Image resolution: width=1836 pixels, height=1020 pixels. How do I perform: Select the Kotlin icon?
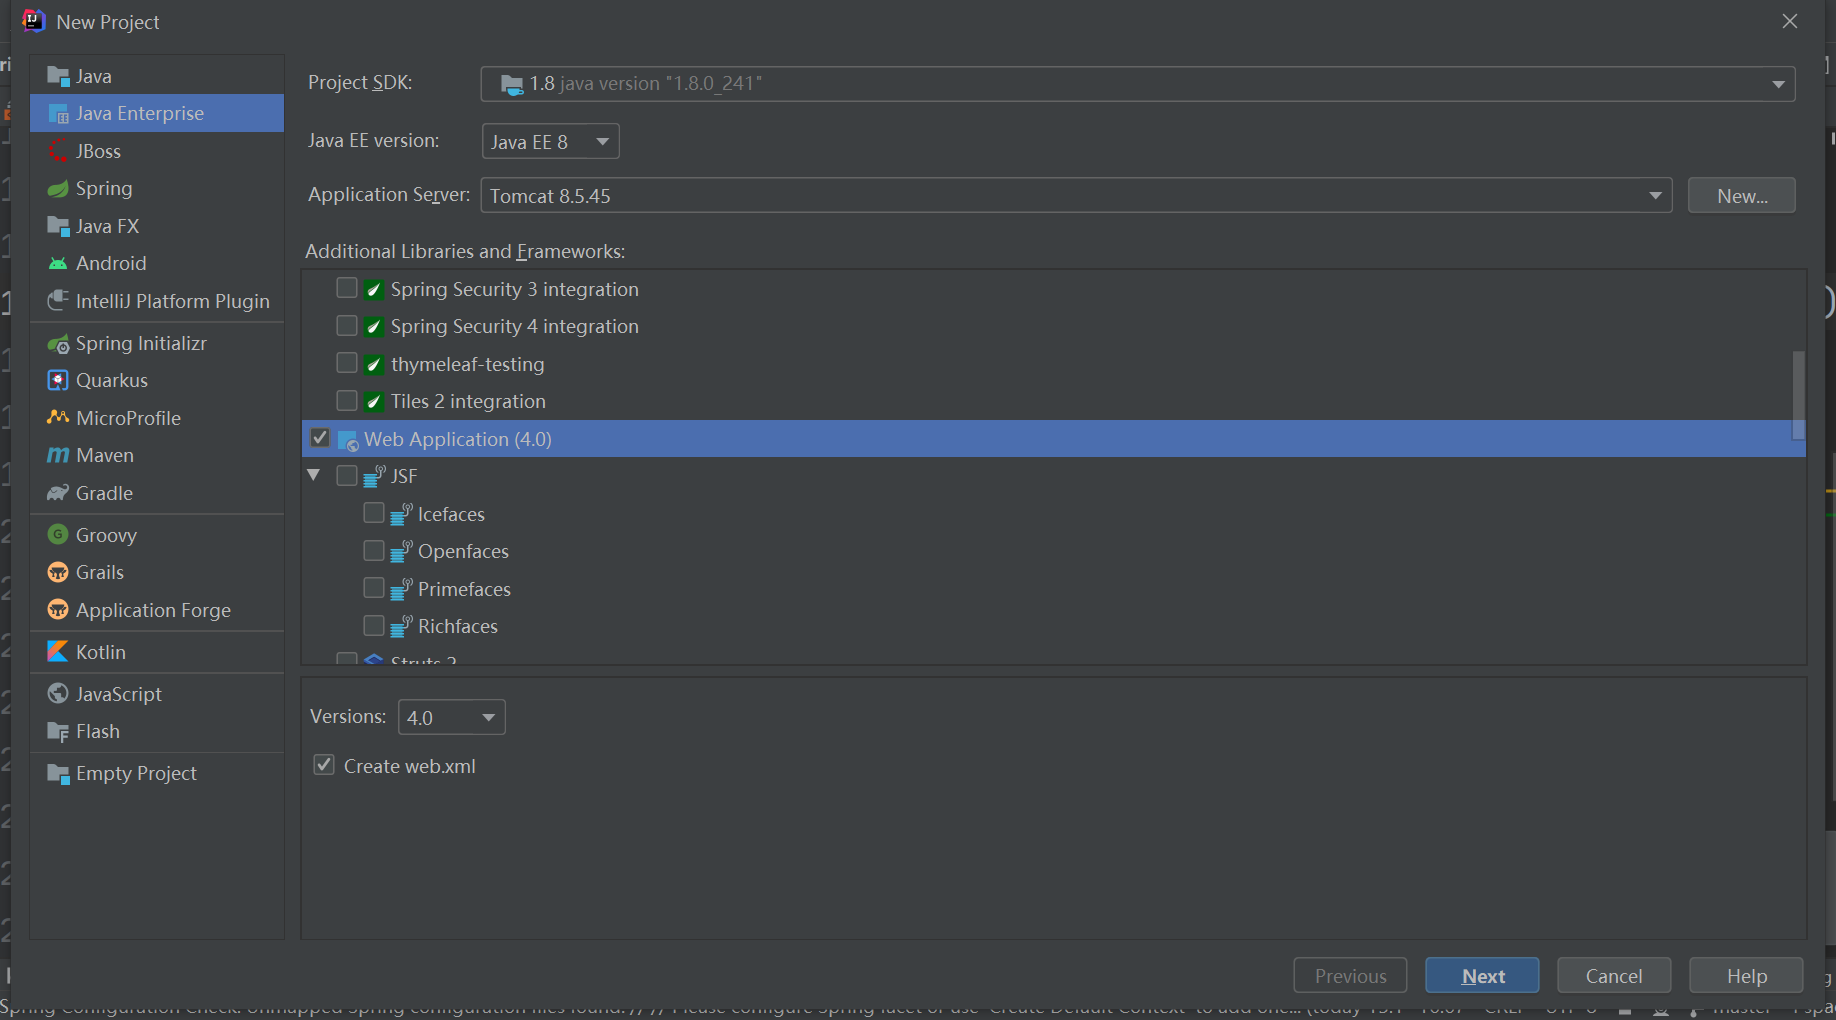tap(58, 652)
